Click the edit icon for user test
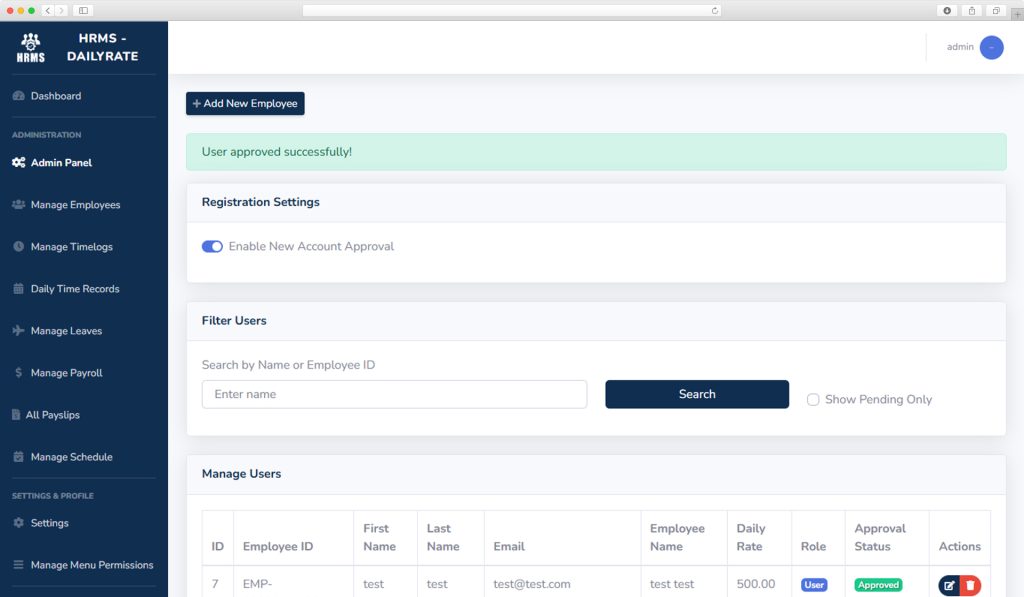The image size is (1024, 597). point(949,585)
